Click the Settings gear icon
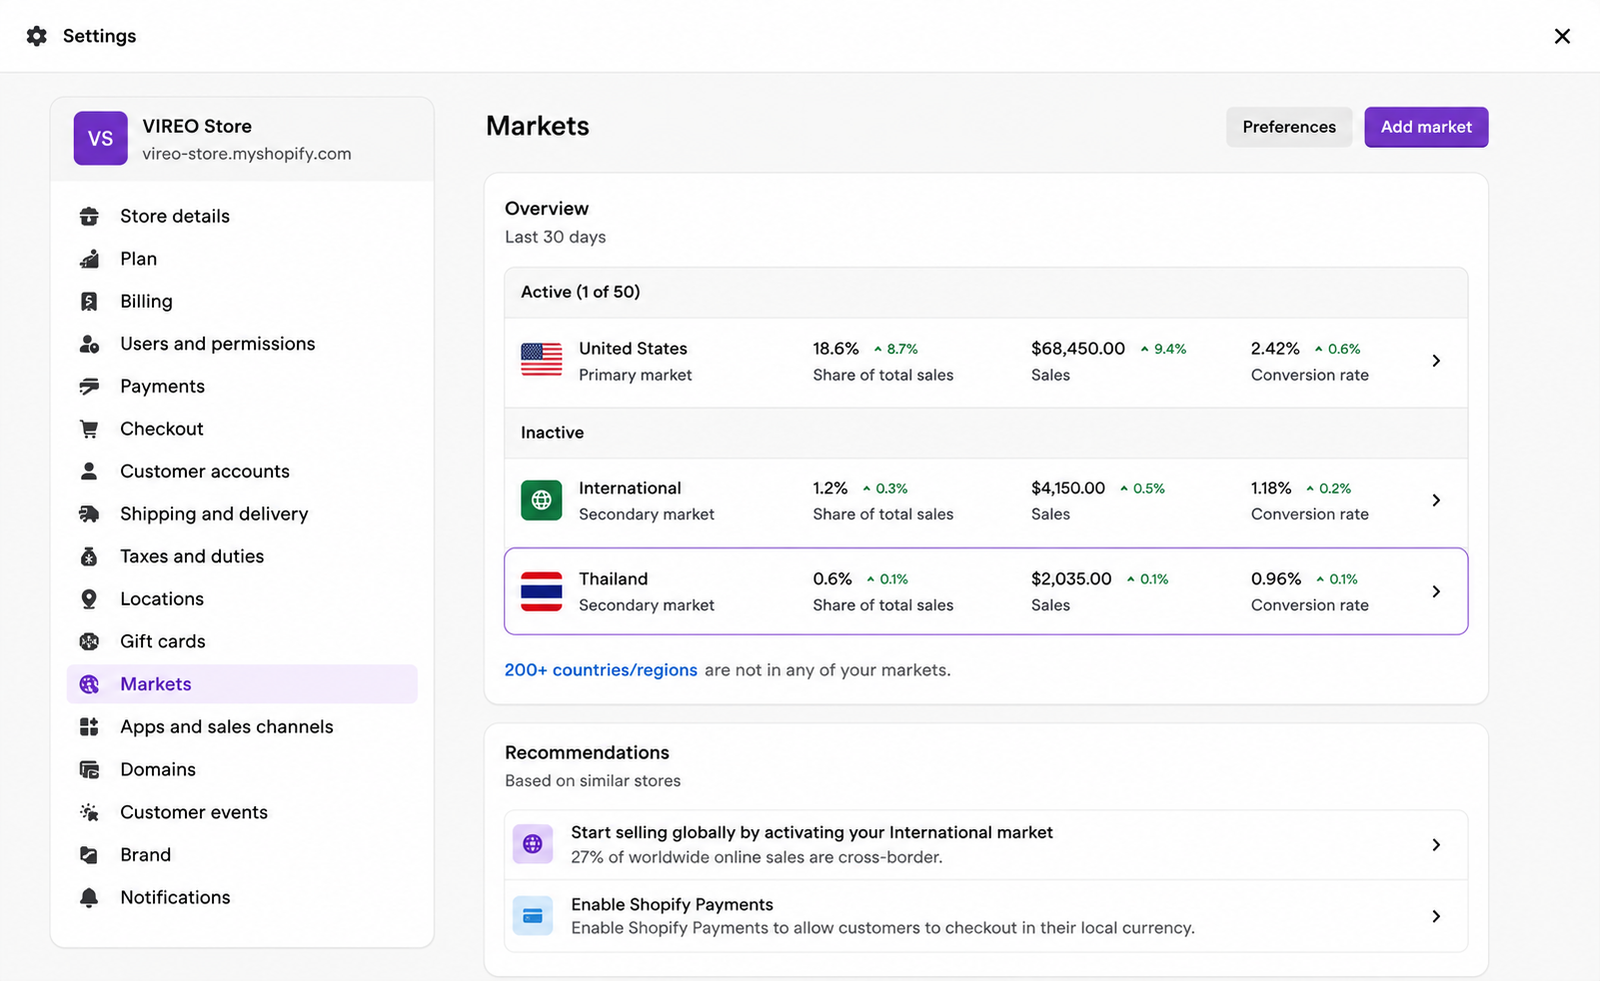 point(37,36)
